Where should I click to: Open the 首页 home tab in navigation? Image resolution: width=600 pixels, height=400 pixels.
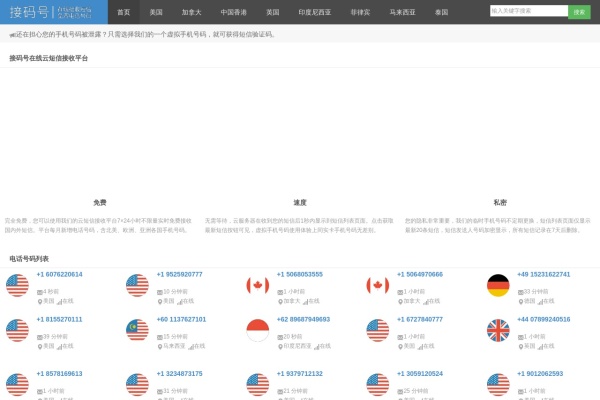[123, 12]
